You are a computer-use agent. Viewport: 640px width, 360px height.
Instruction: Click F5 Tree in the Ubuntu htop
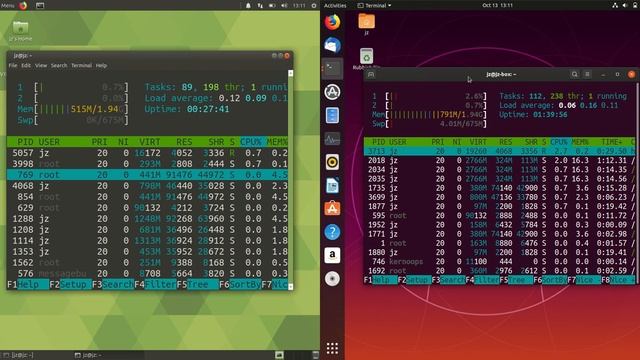(x=516, y=280)
